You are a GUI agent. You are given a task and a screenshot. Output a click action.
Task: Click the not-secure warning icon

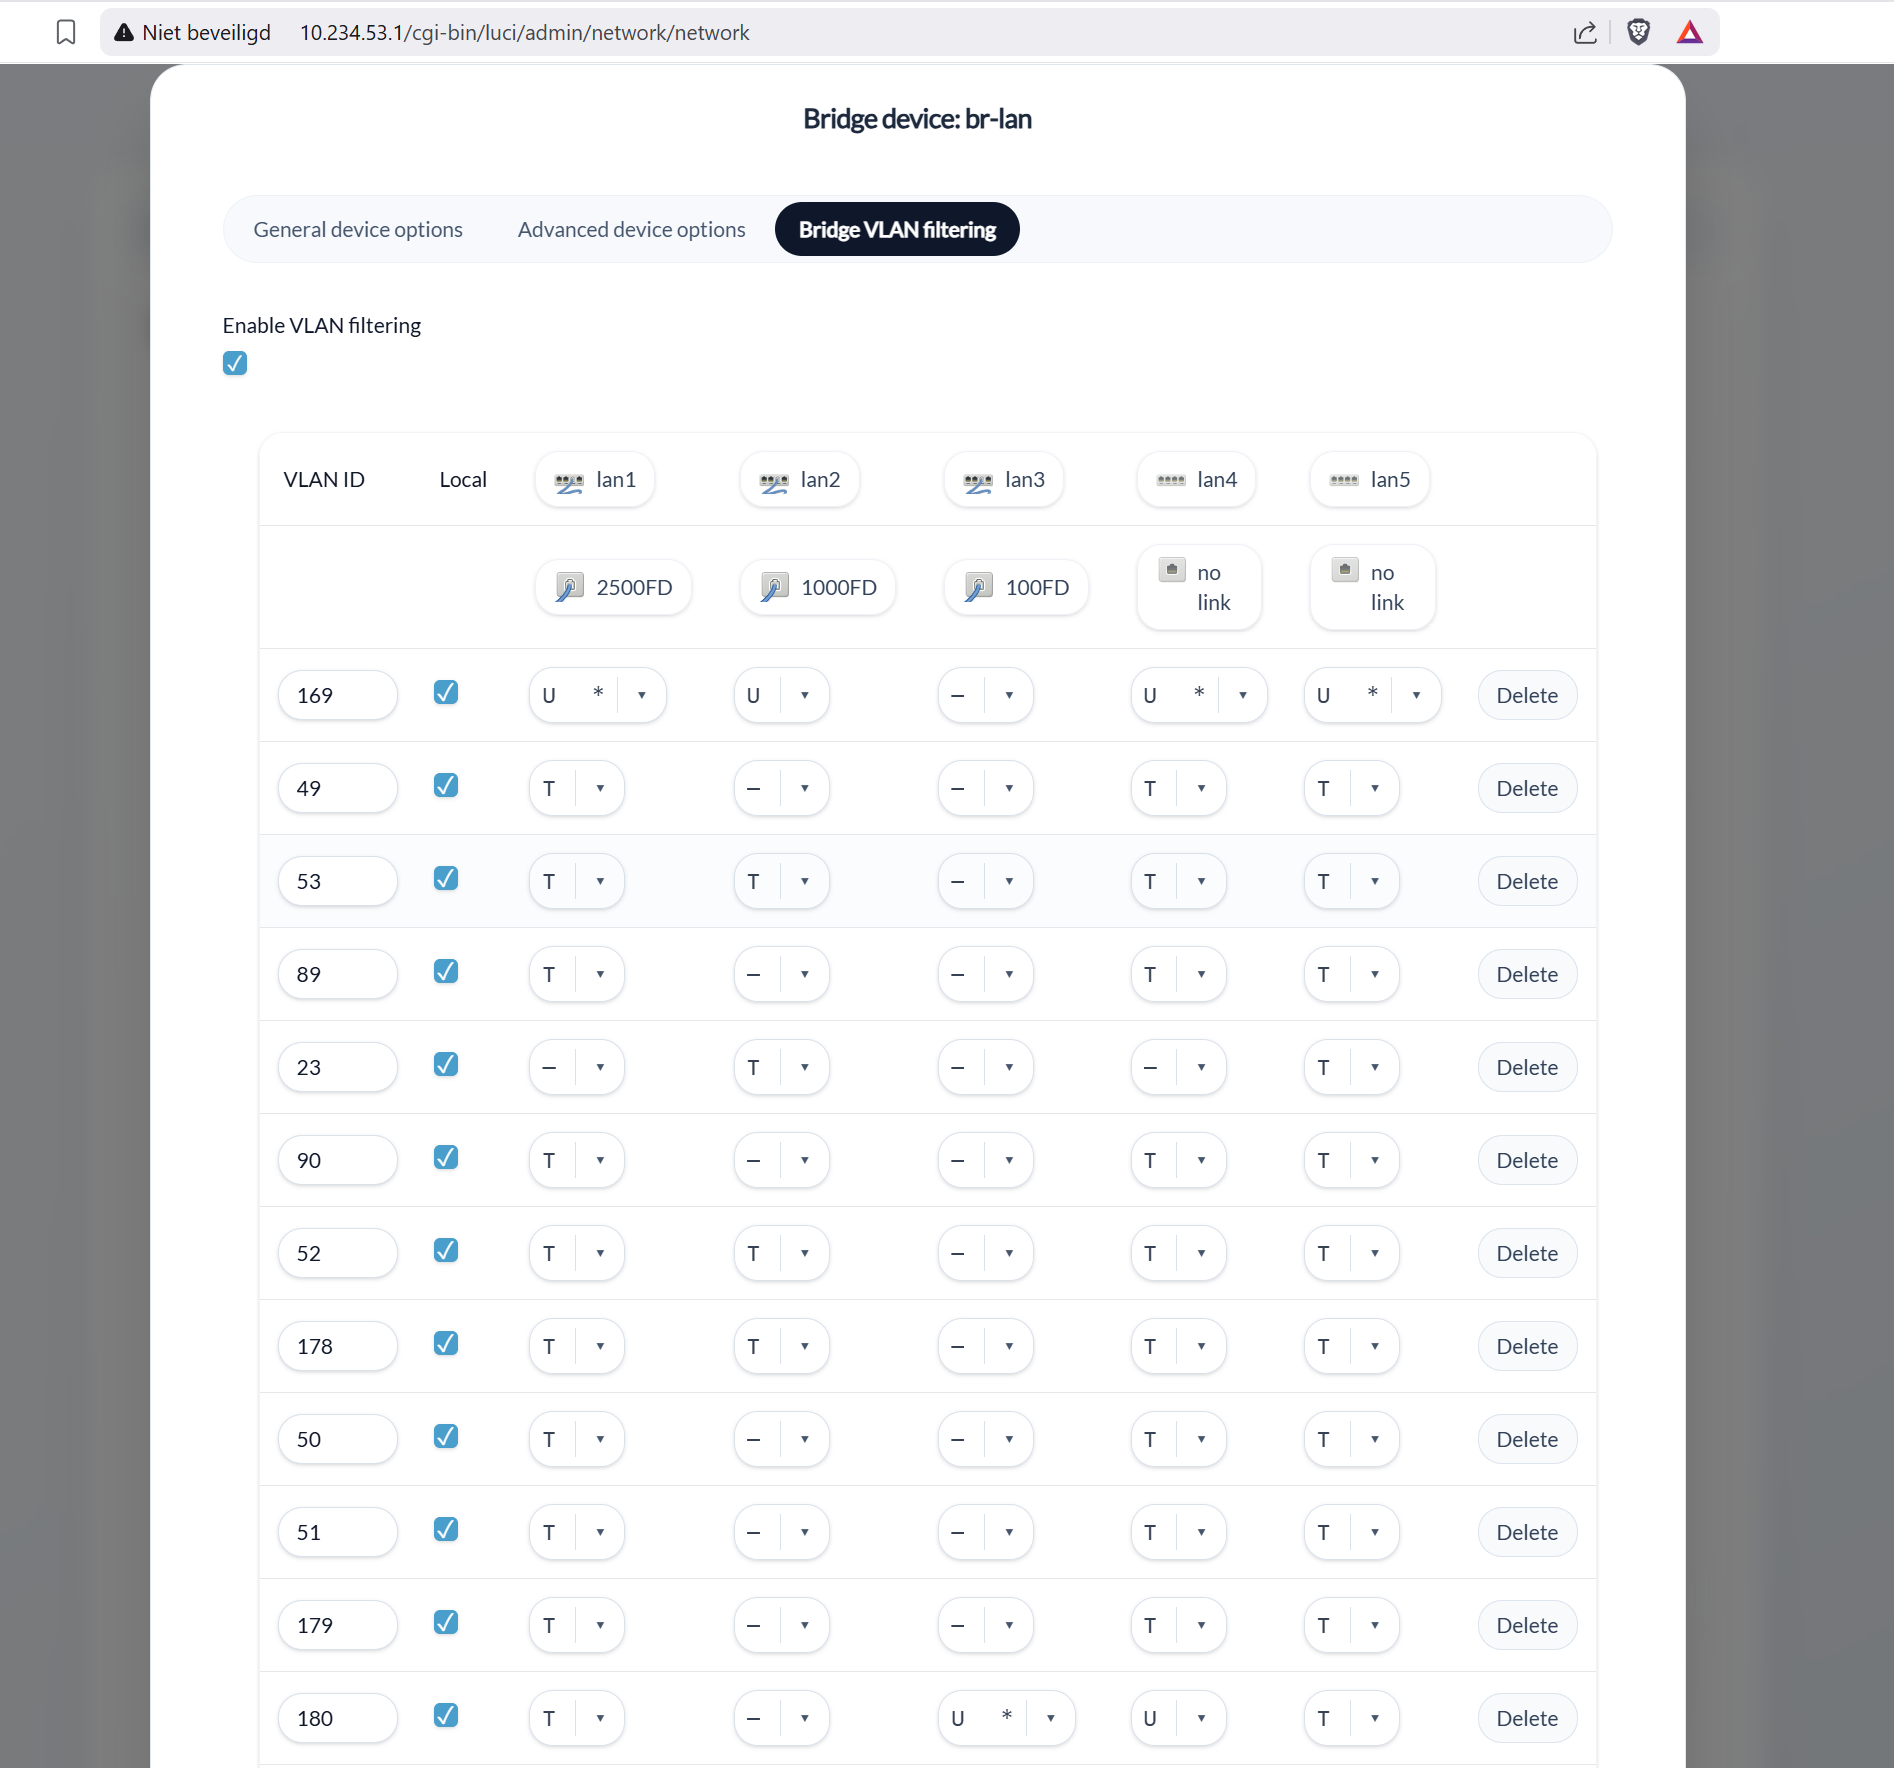(124, 33)
